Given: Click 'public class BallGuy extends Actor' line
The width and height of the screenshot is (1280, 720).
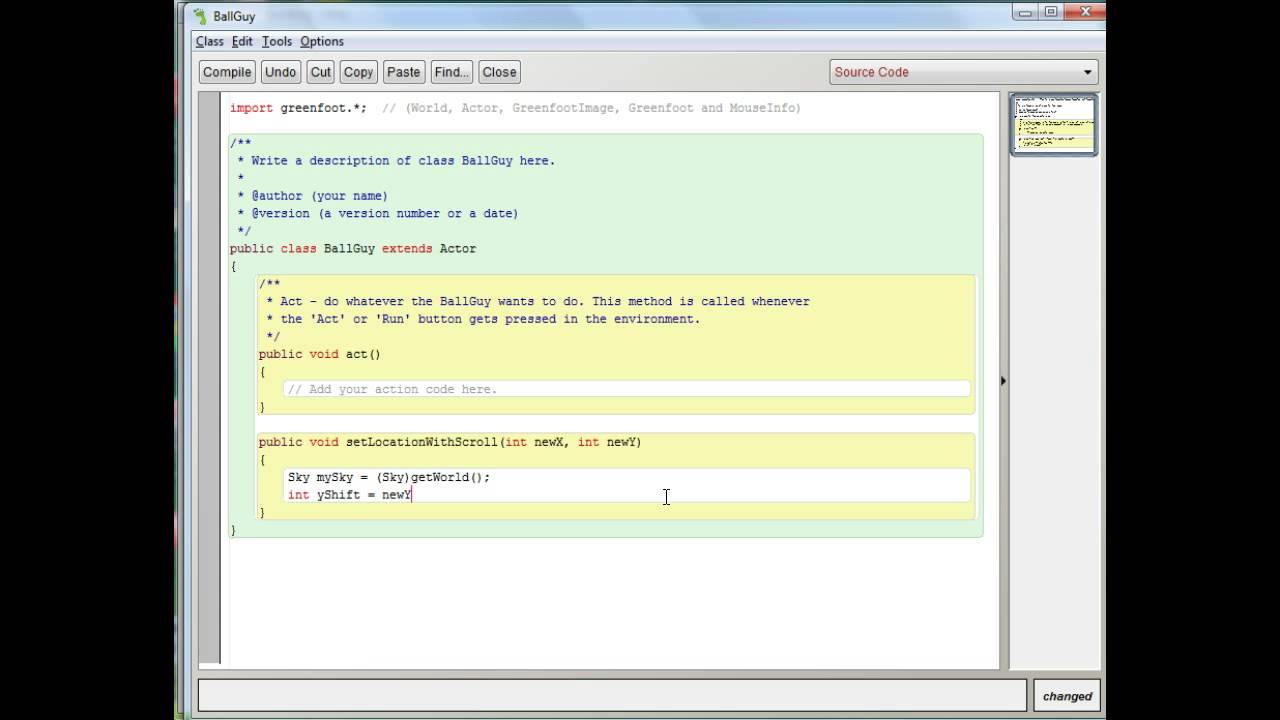Looking at the screenshot, I should [x=353, y=248].
